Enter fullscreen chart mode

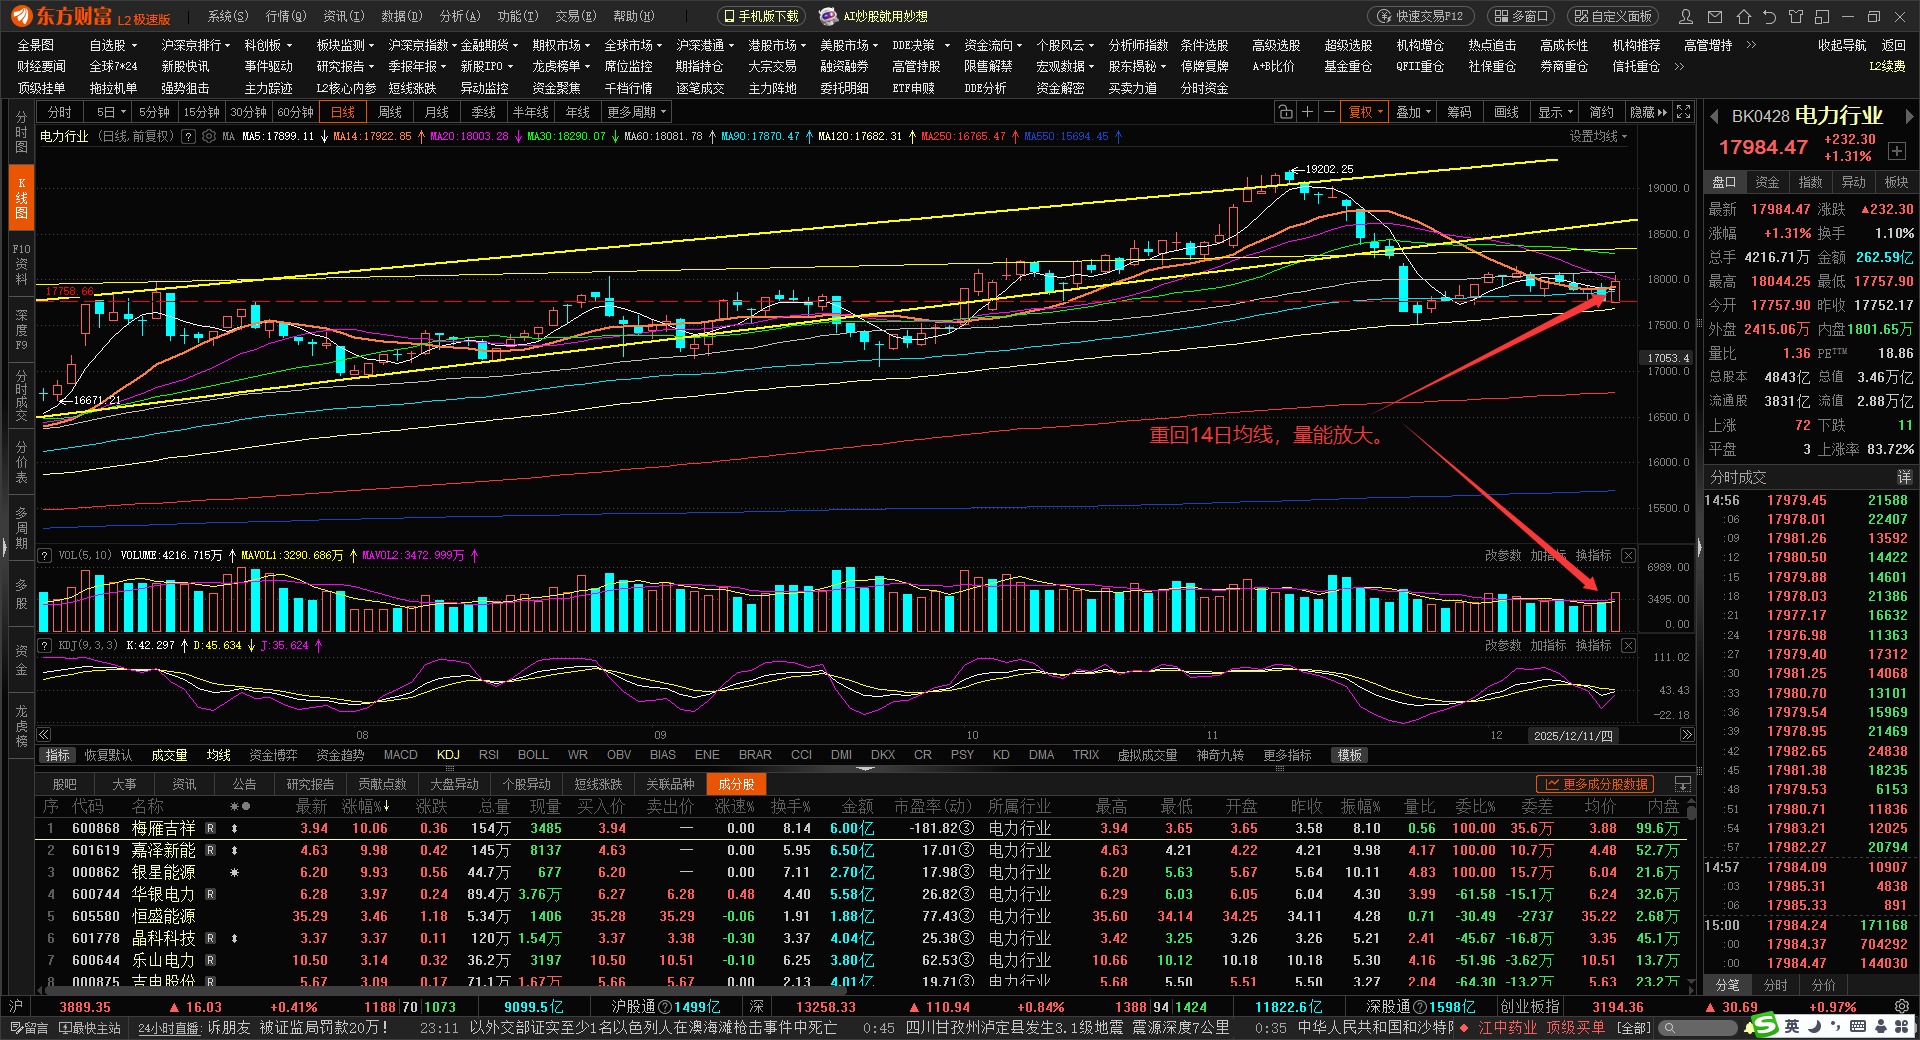coord(1684,112)
